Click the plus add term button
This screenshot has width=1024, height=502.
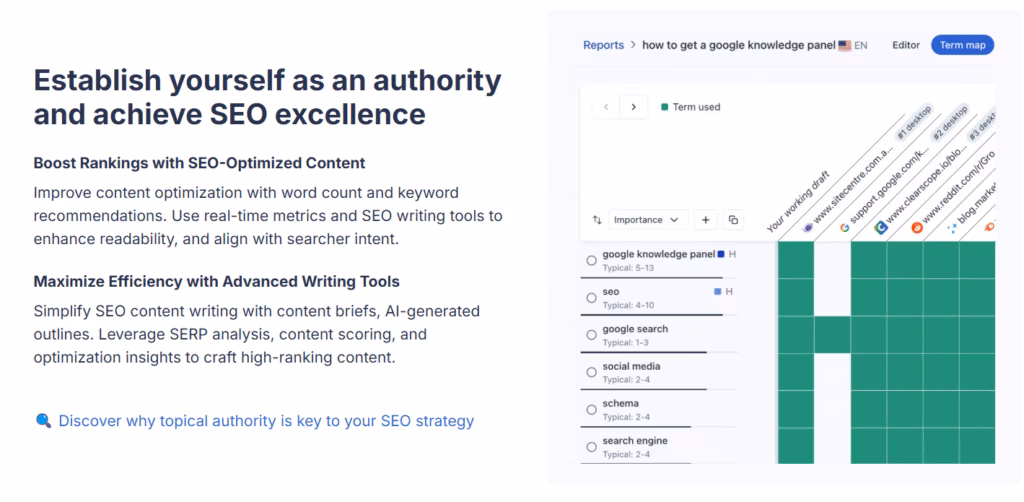click(x=705, y=220)
